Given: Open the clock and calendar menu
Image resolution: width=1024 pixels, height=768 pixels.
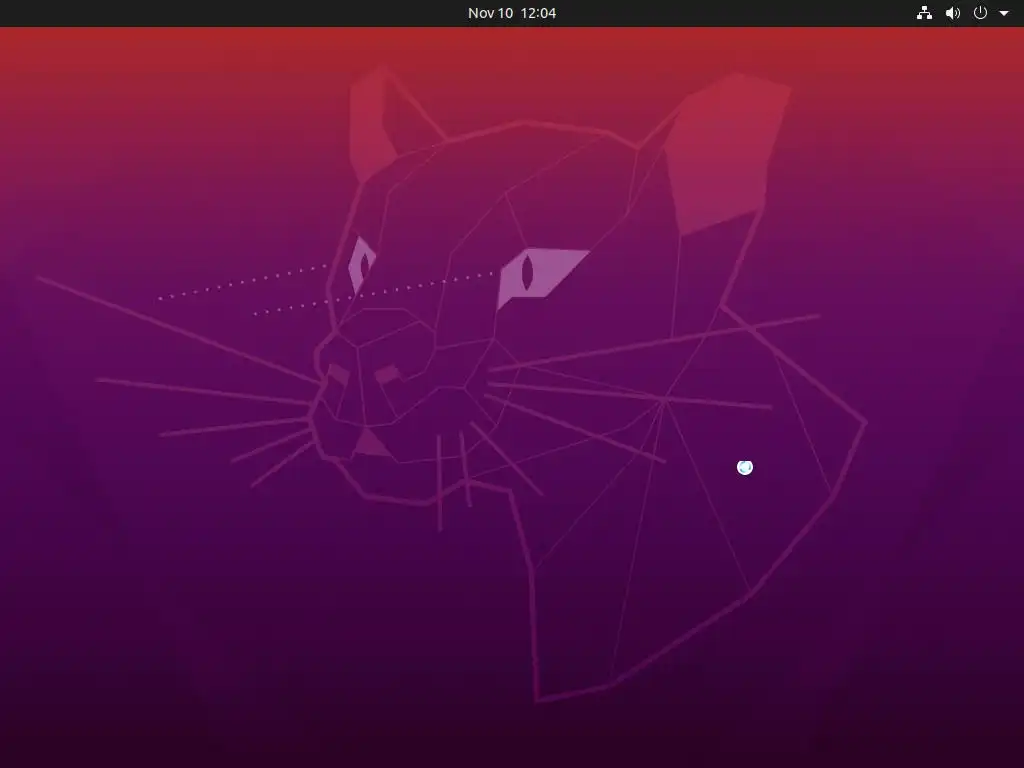Looking at the screenshot, I should click(x=511, y=13).
